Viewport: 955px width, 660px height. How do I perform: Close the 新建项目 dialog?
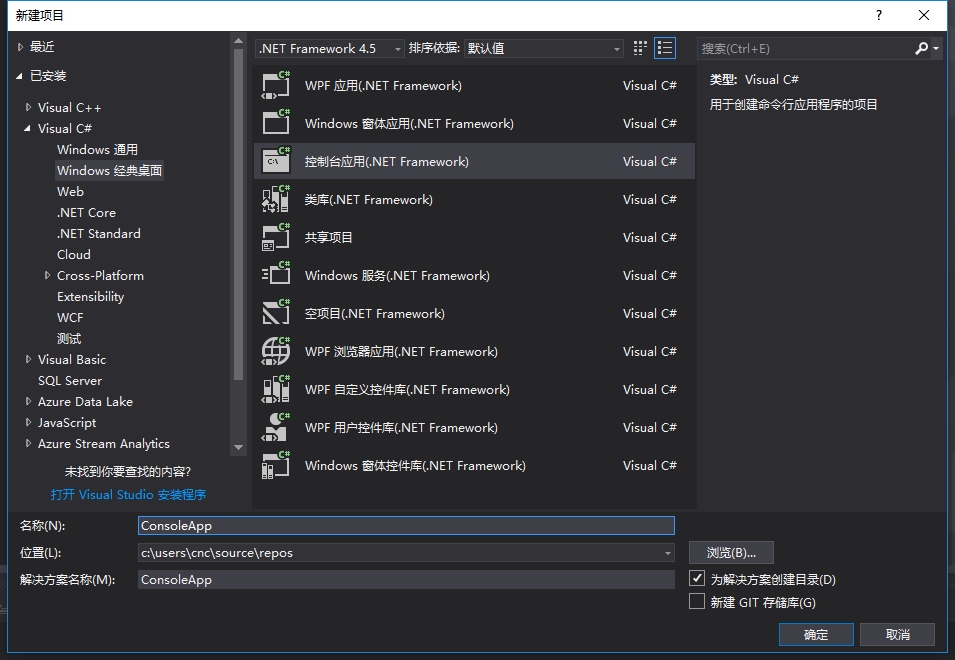(x=923, y=15)
